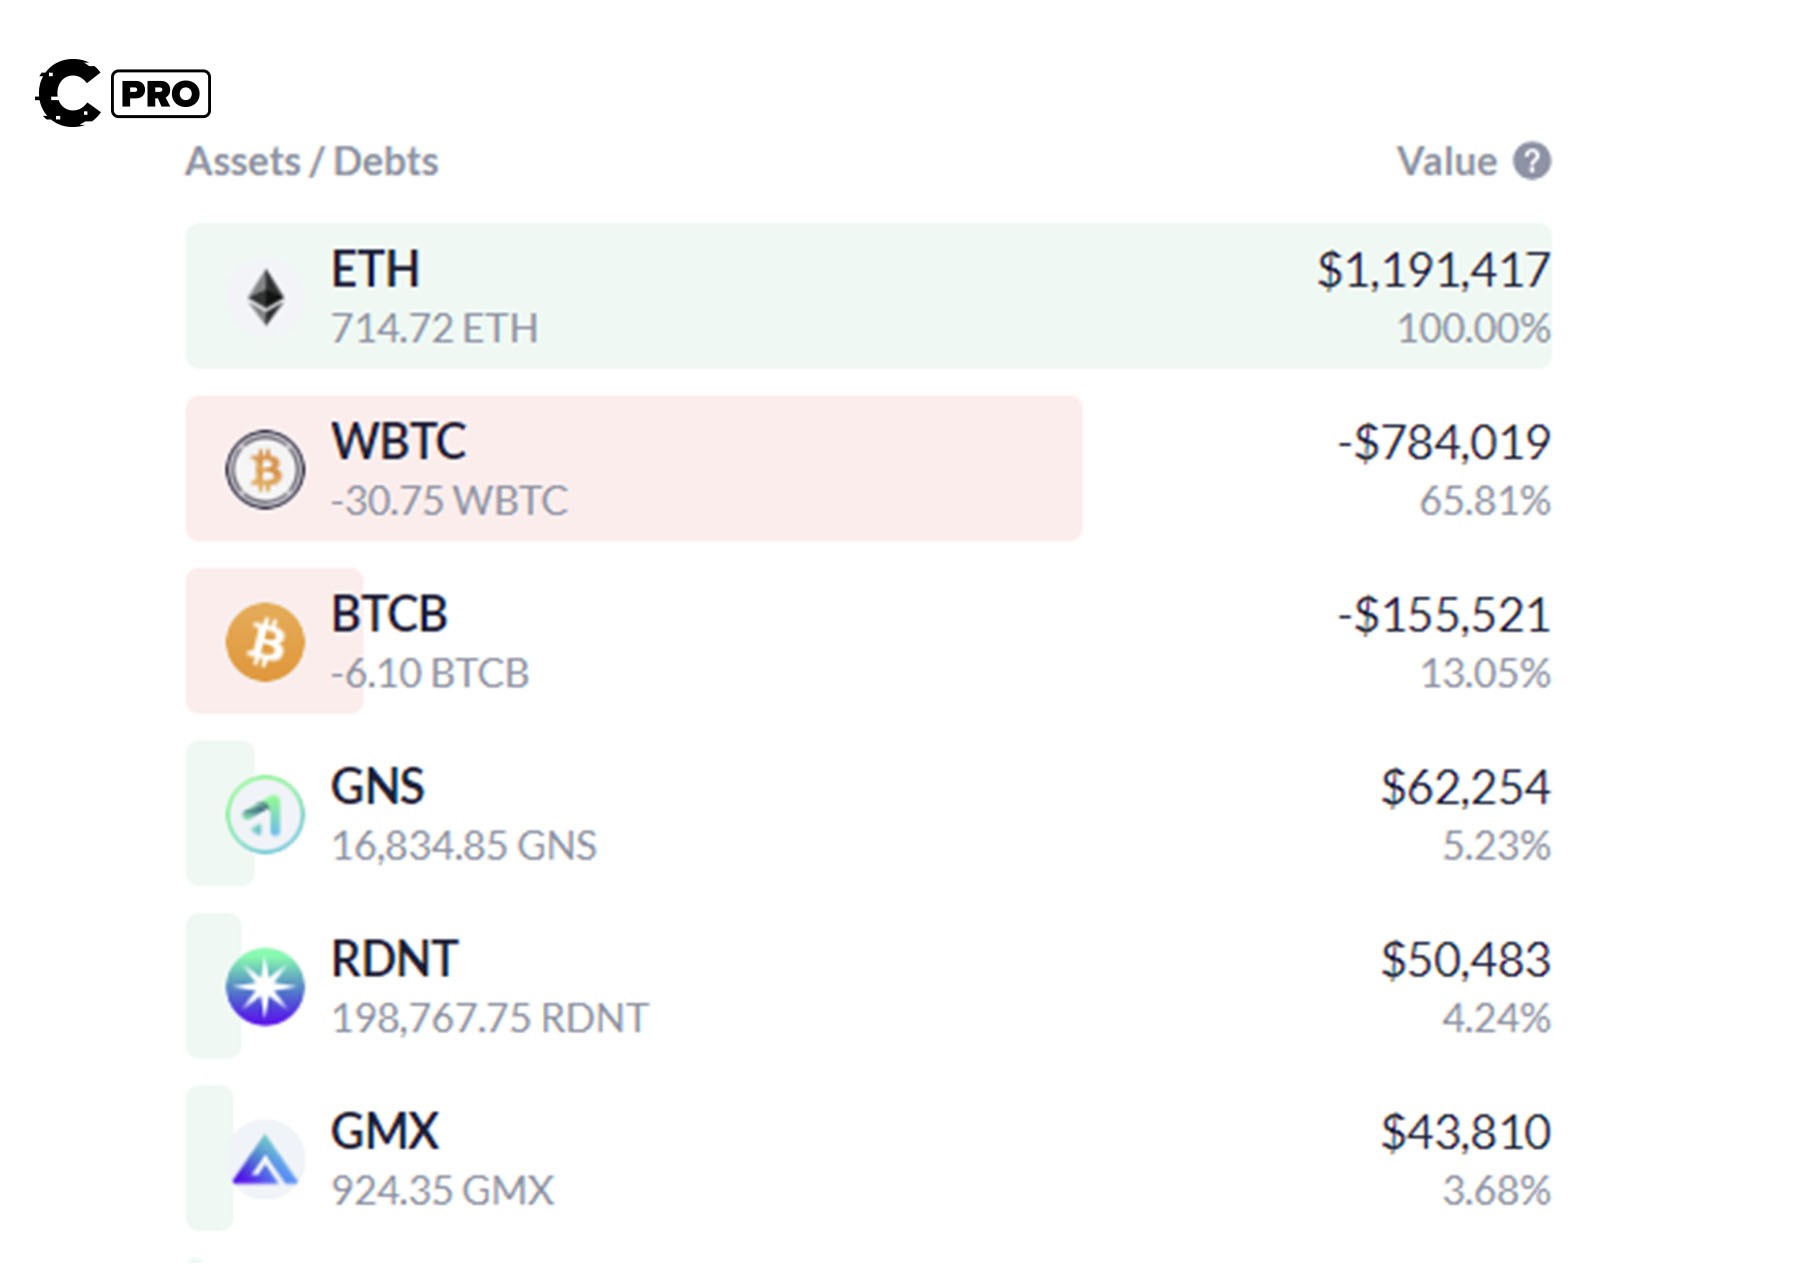This screenshot has height=1287, width=1800.
Task: Open the GNS asset name
Action: click(377, 786)
